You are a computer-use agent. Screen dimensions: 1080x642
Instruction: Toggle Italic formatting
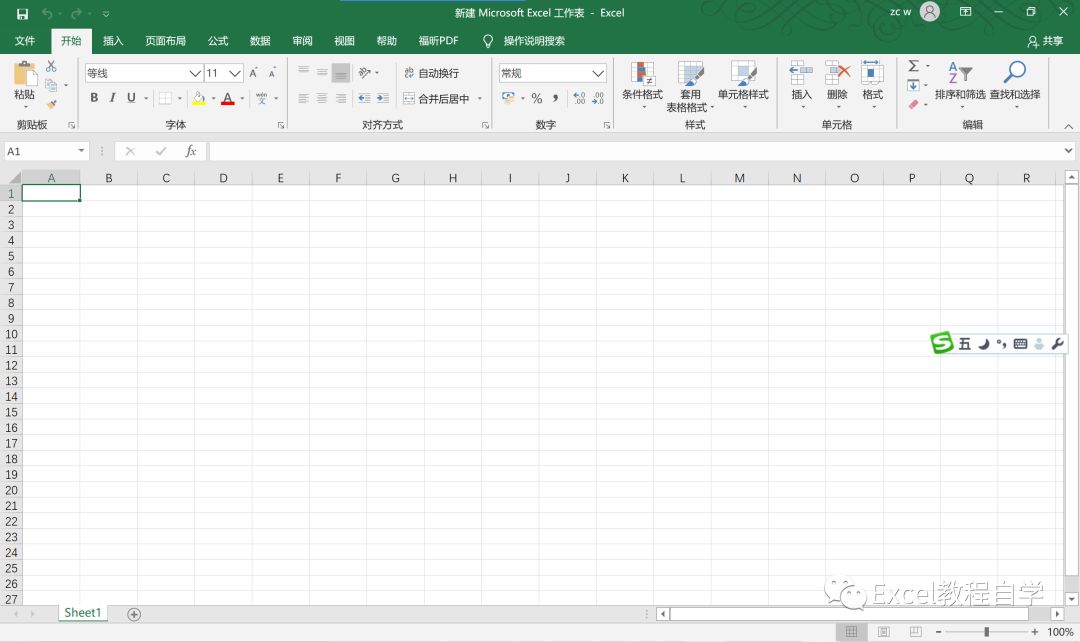(x=112, y=98)
